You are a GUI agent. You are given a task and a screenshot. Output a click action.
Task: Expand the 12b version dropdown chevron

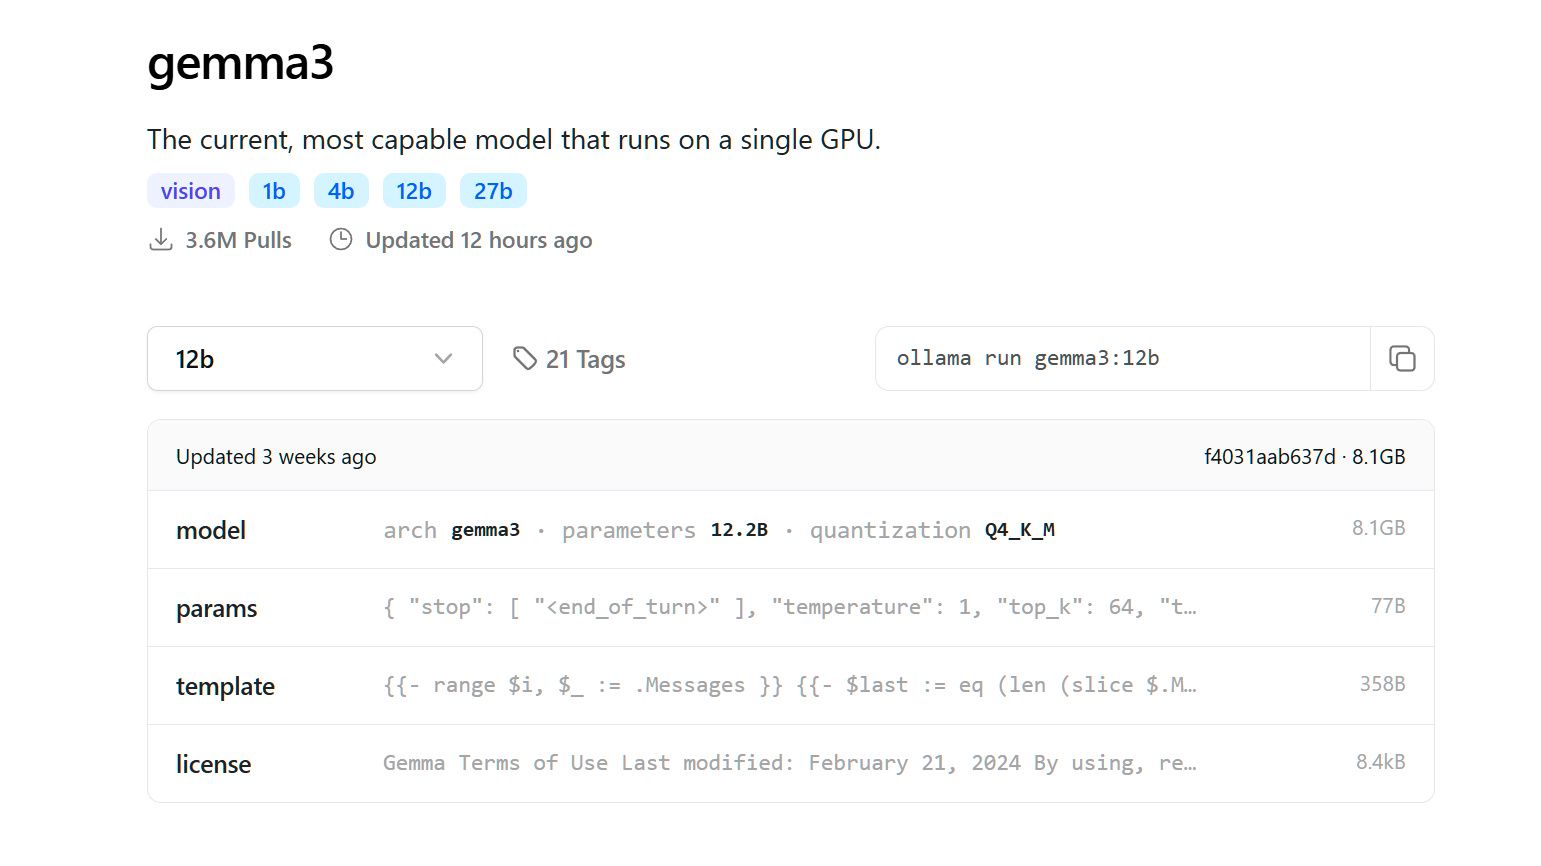(x=443, y=359)
